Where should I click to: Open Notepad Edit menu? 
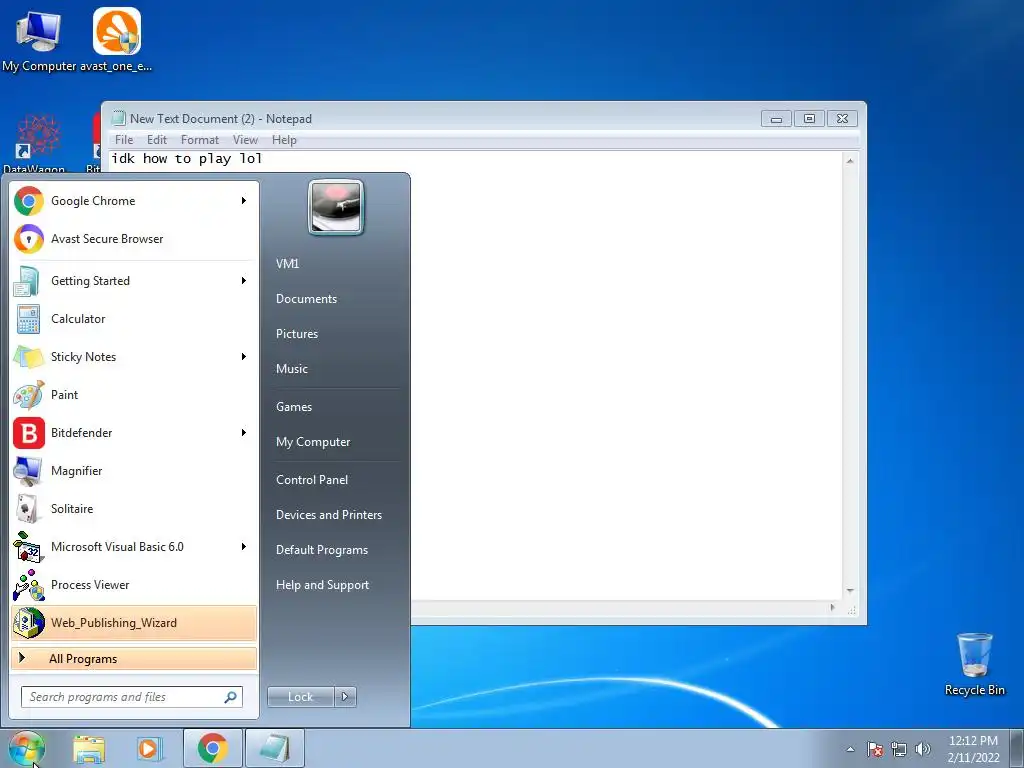pyautogui.click(x=157, y=140)
